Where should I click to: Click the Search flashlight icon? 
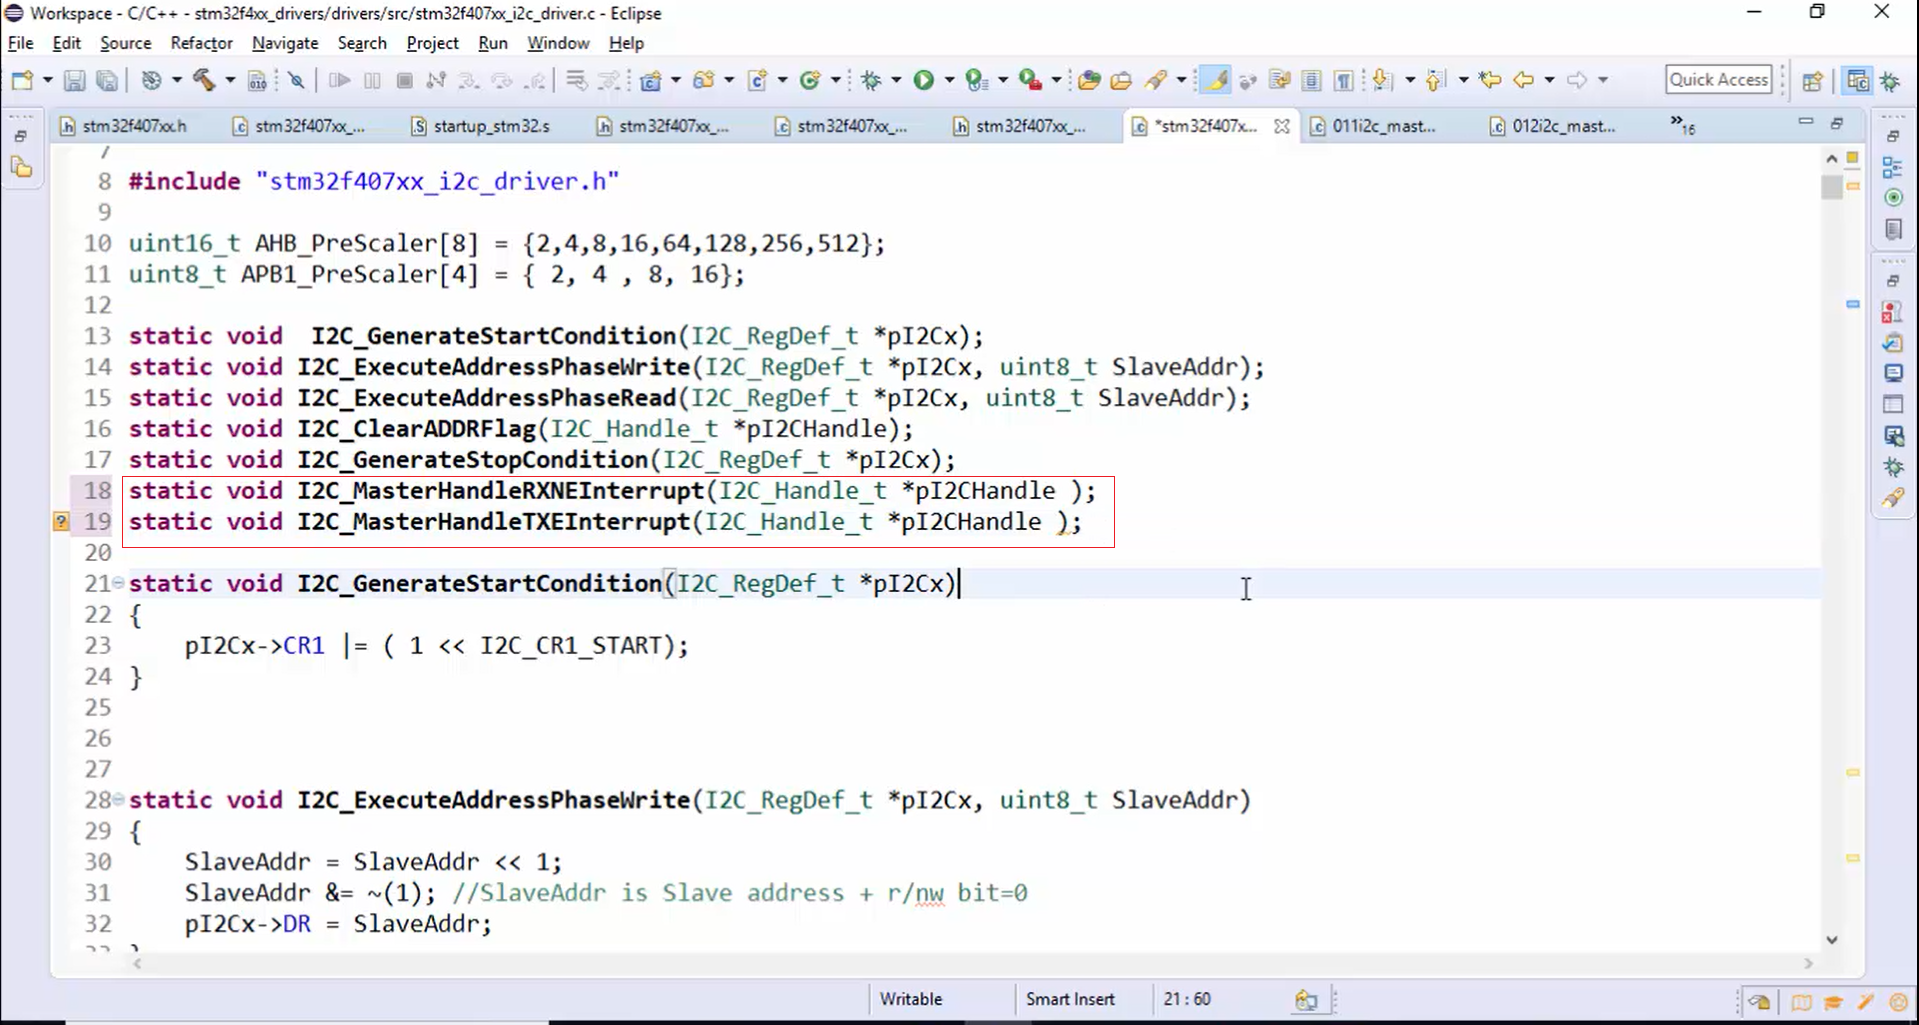click(x=1157, y=80)
